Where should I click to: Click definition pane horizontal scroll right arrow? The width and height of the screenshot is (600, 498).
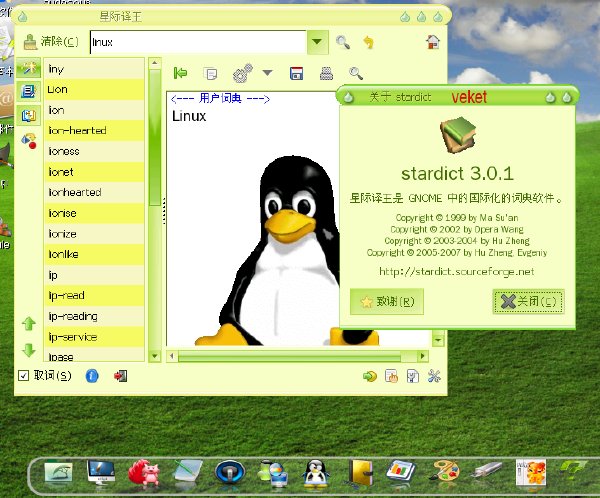pyautogui.click(x=422, y=356)
